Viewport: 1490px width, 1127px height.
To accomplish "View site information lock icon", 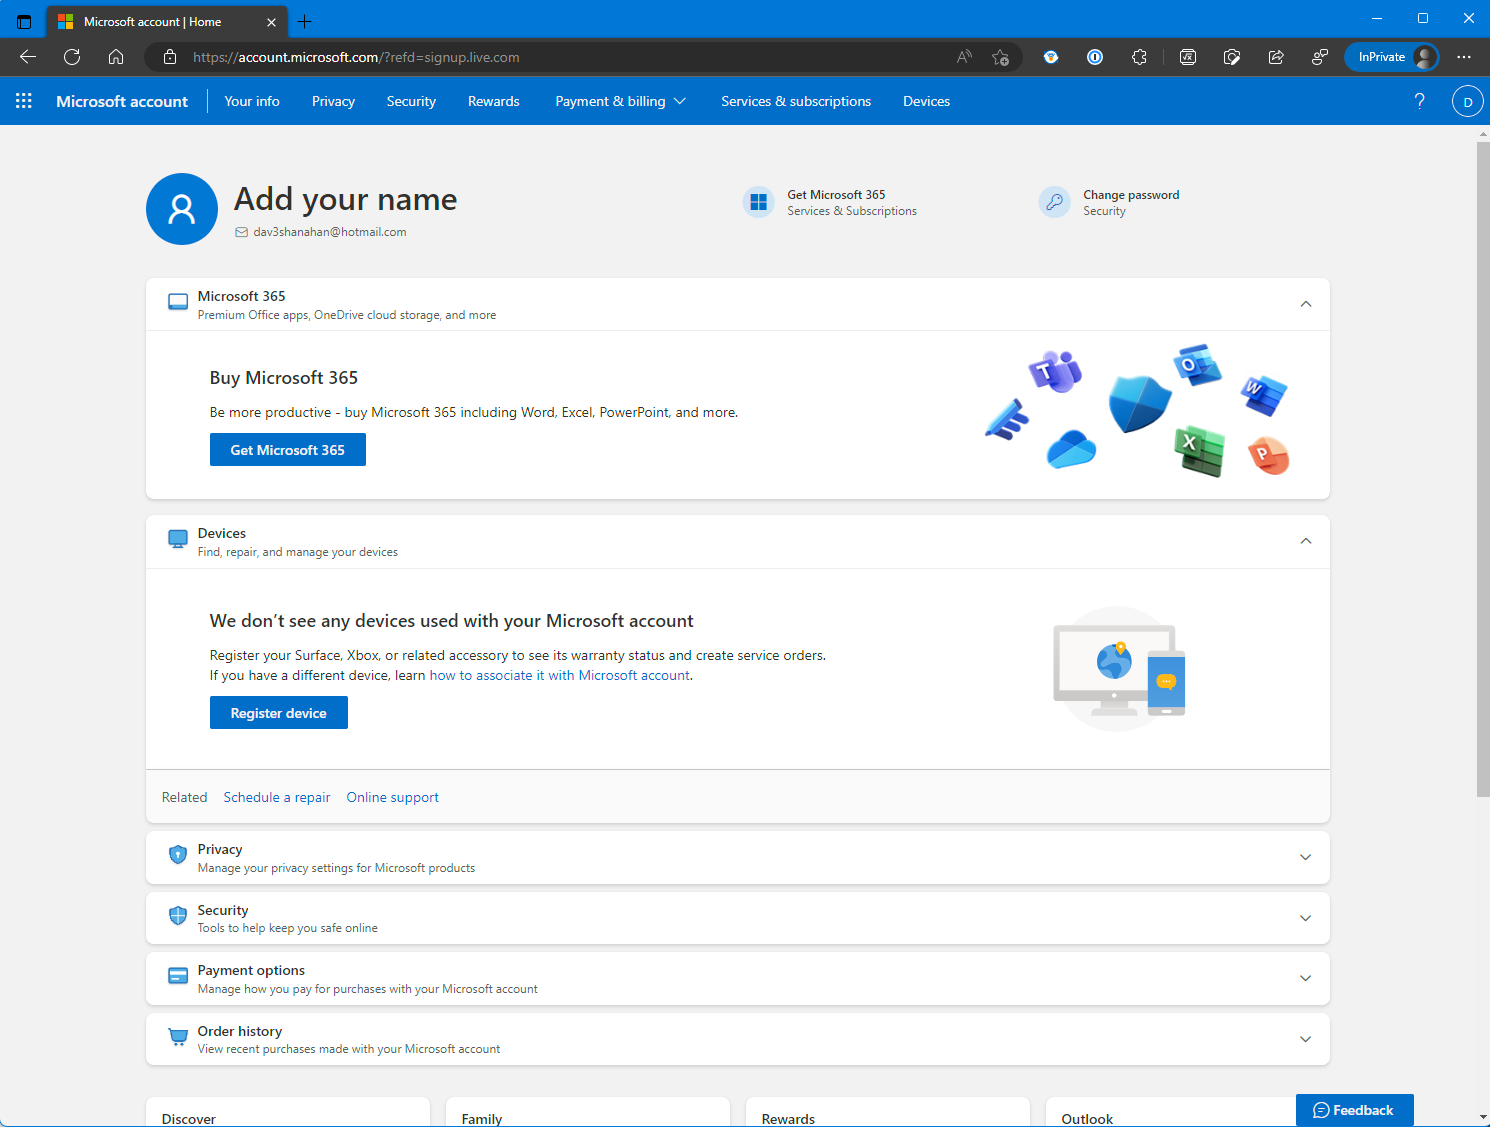I will pos(170,57).
